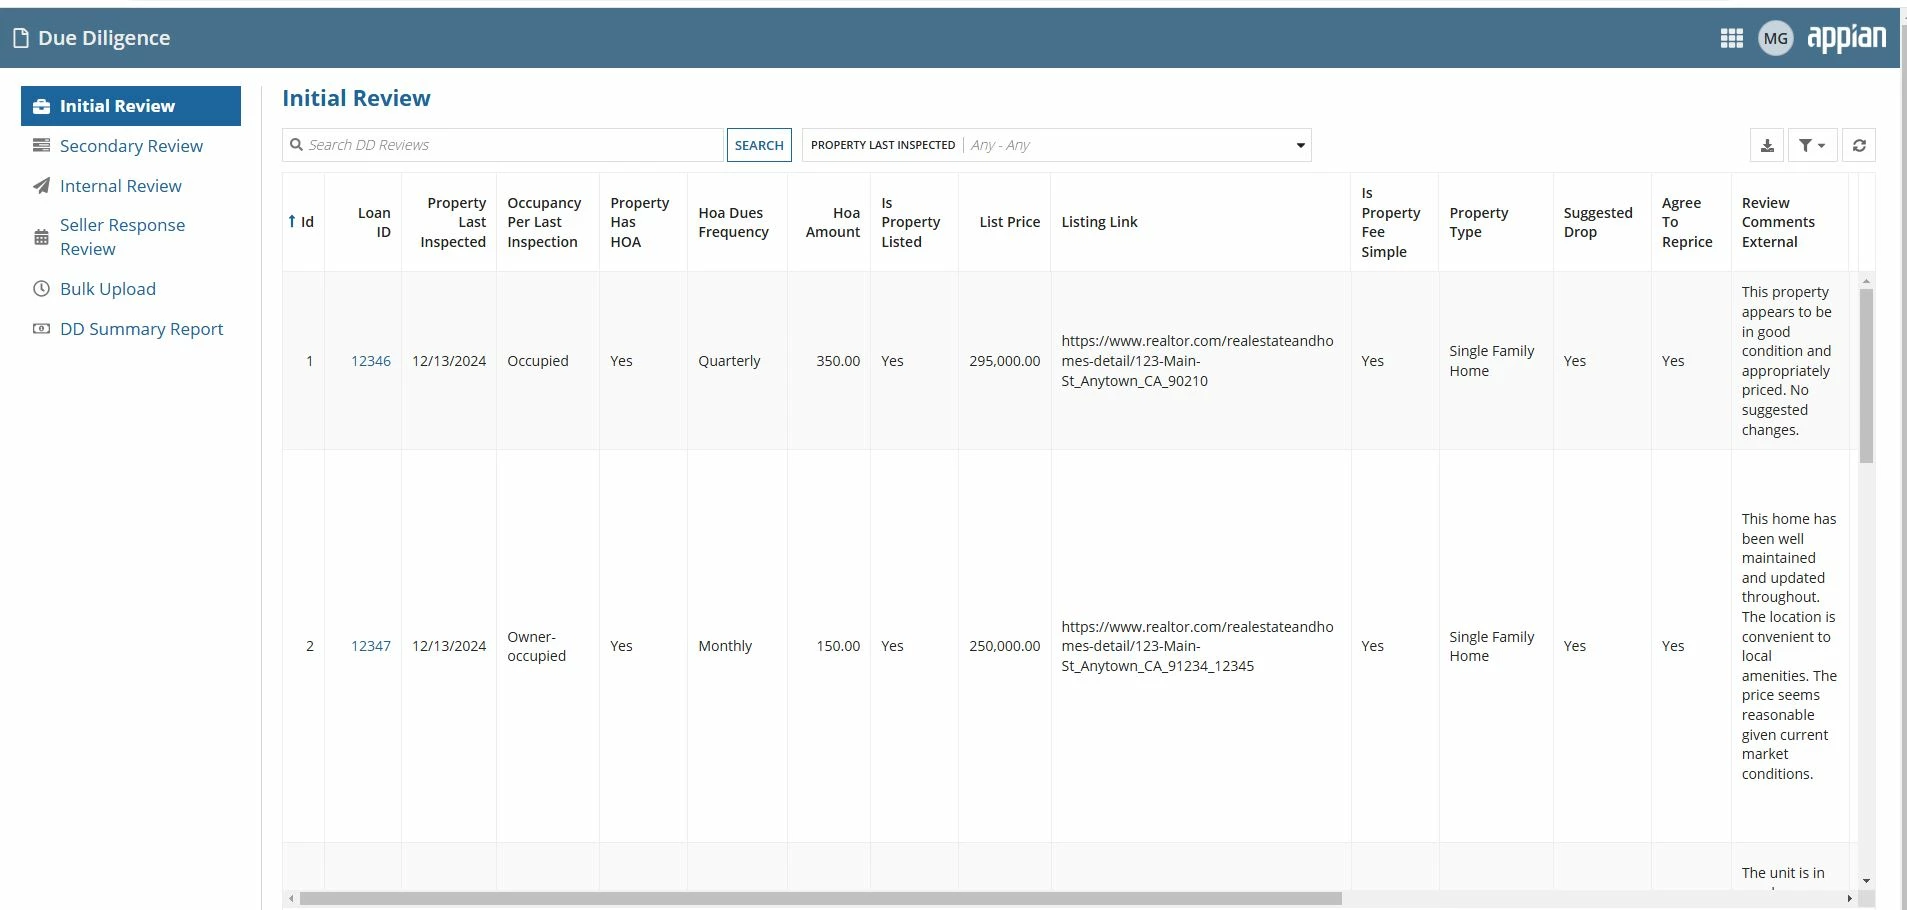1907x910 pixels.
Task: Open loan ID 12346 link
Action: (x=371, y=361)
